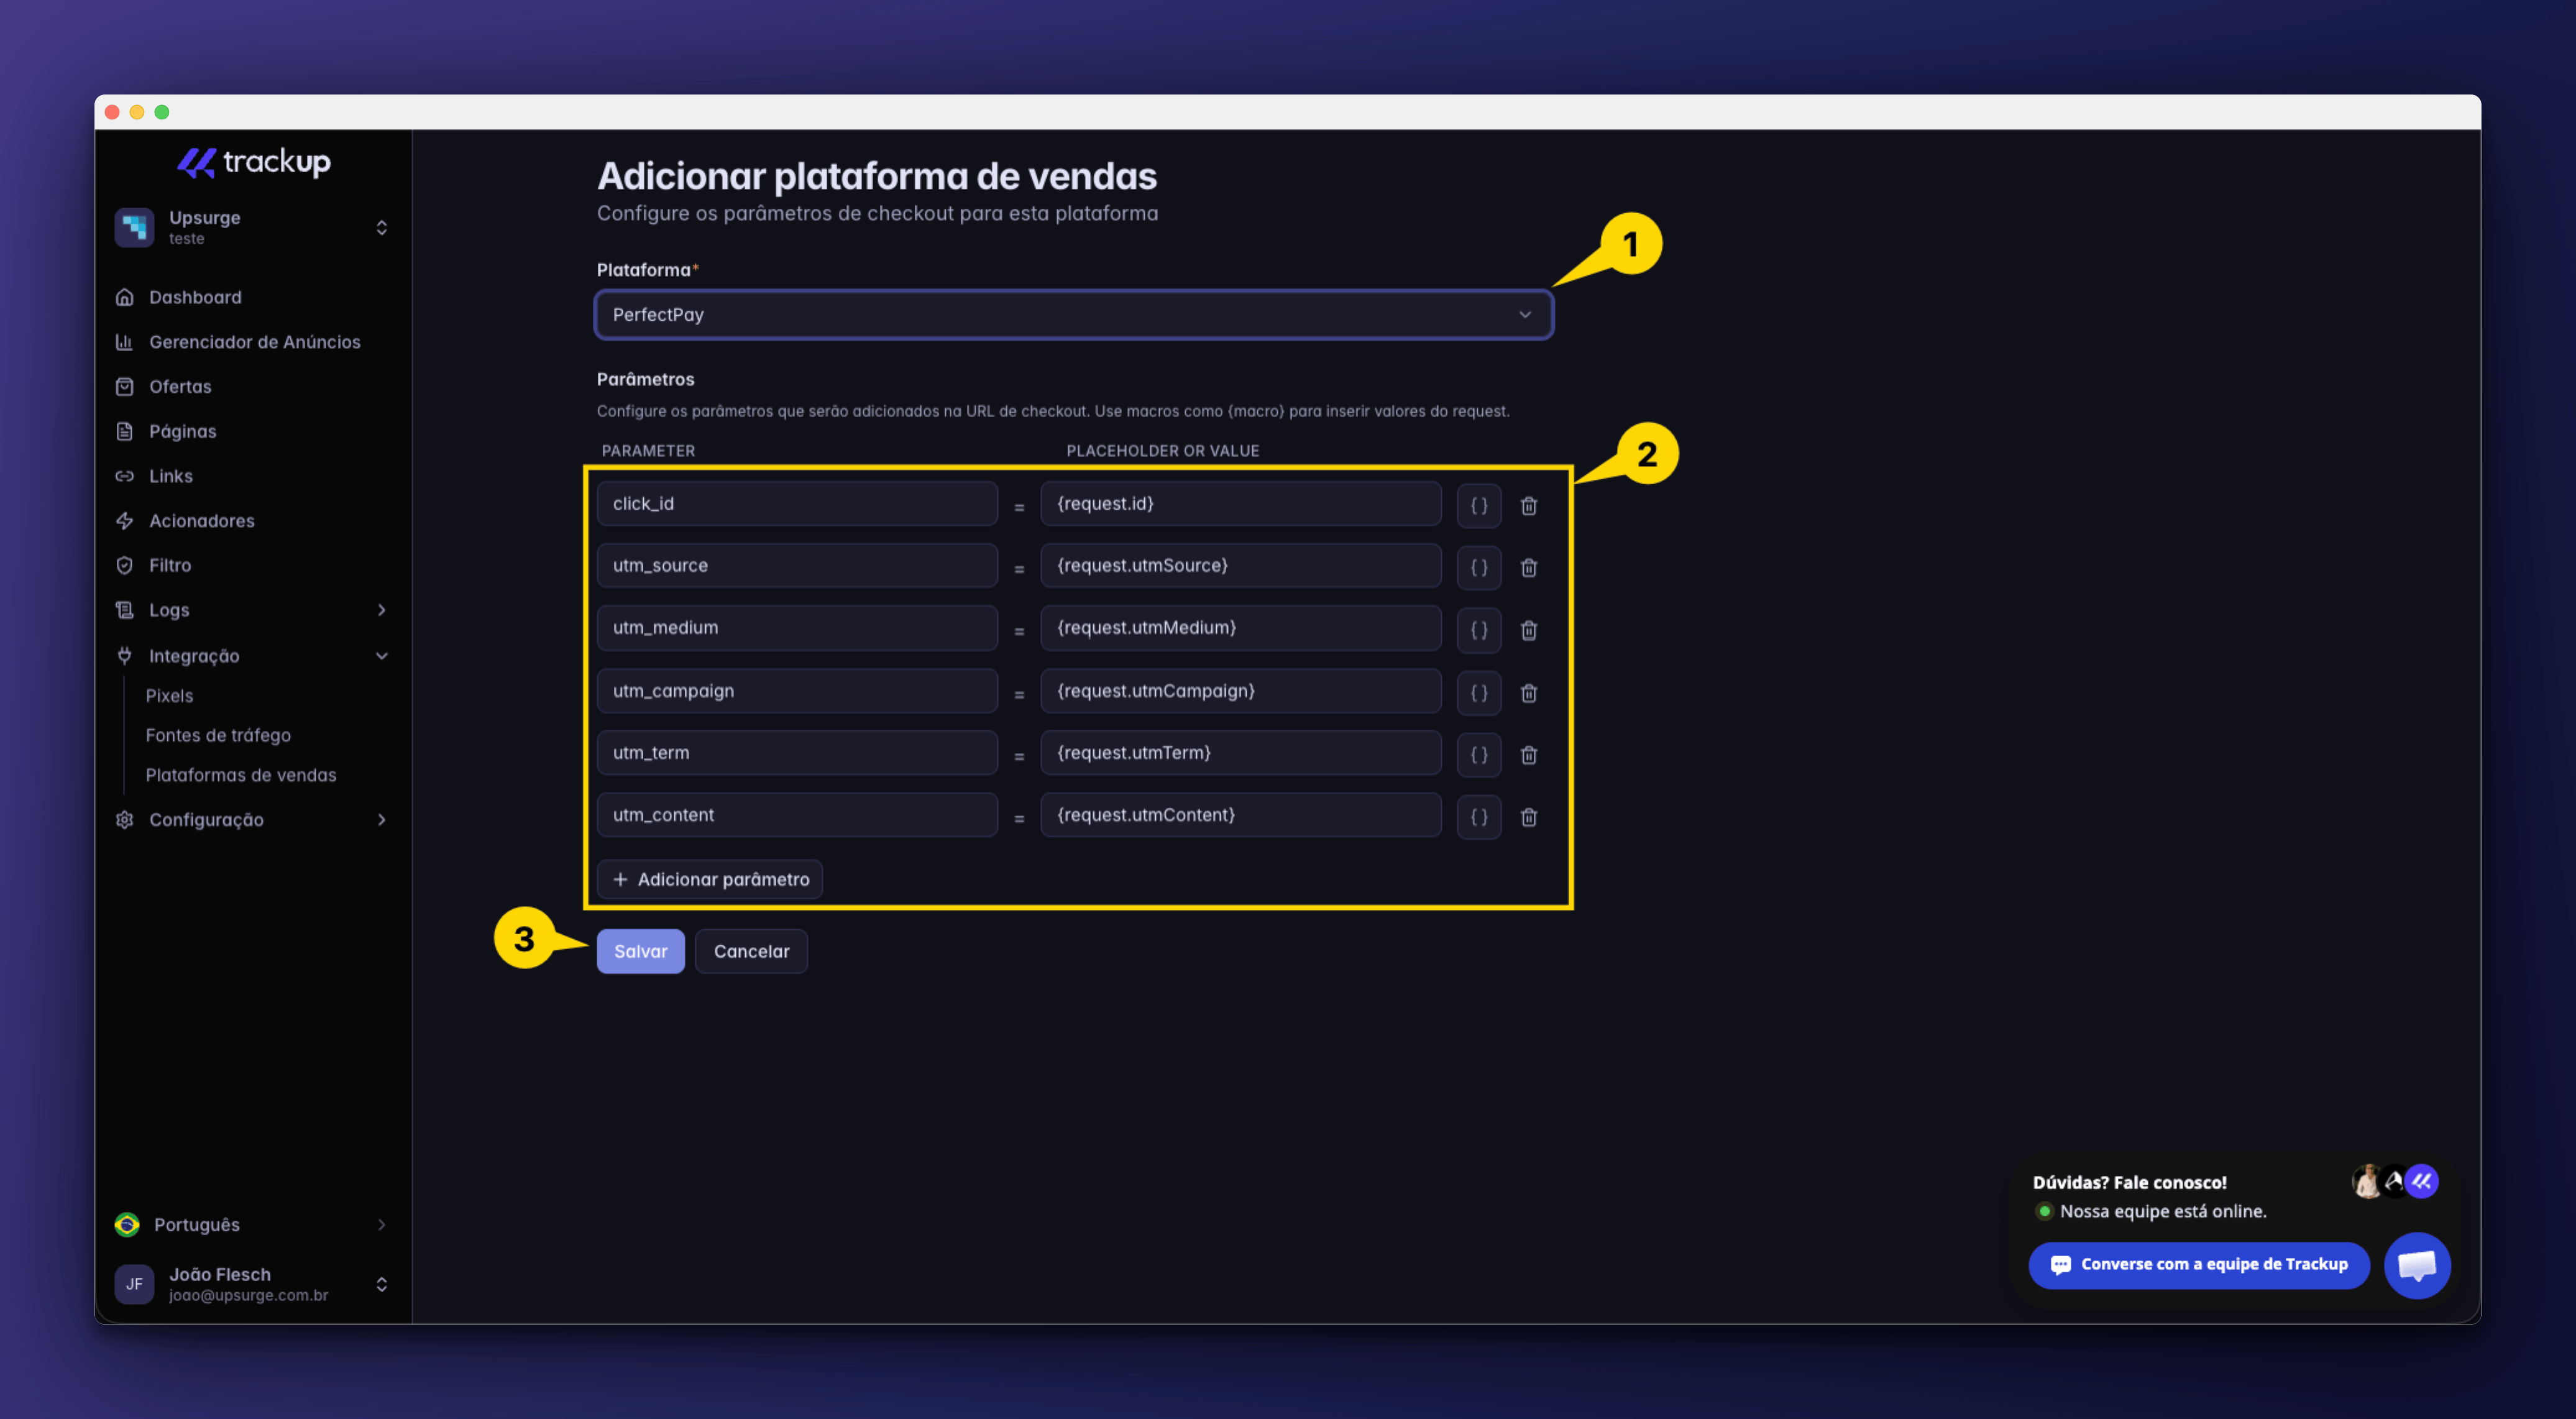2576x1419 pixels.
Task: Click the Gerenciador de Anúncios chart icon
Action: (124, 342)
